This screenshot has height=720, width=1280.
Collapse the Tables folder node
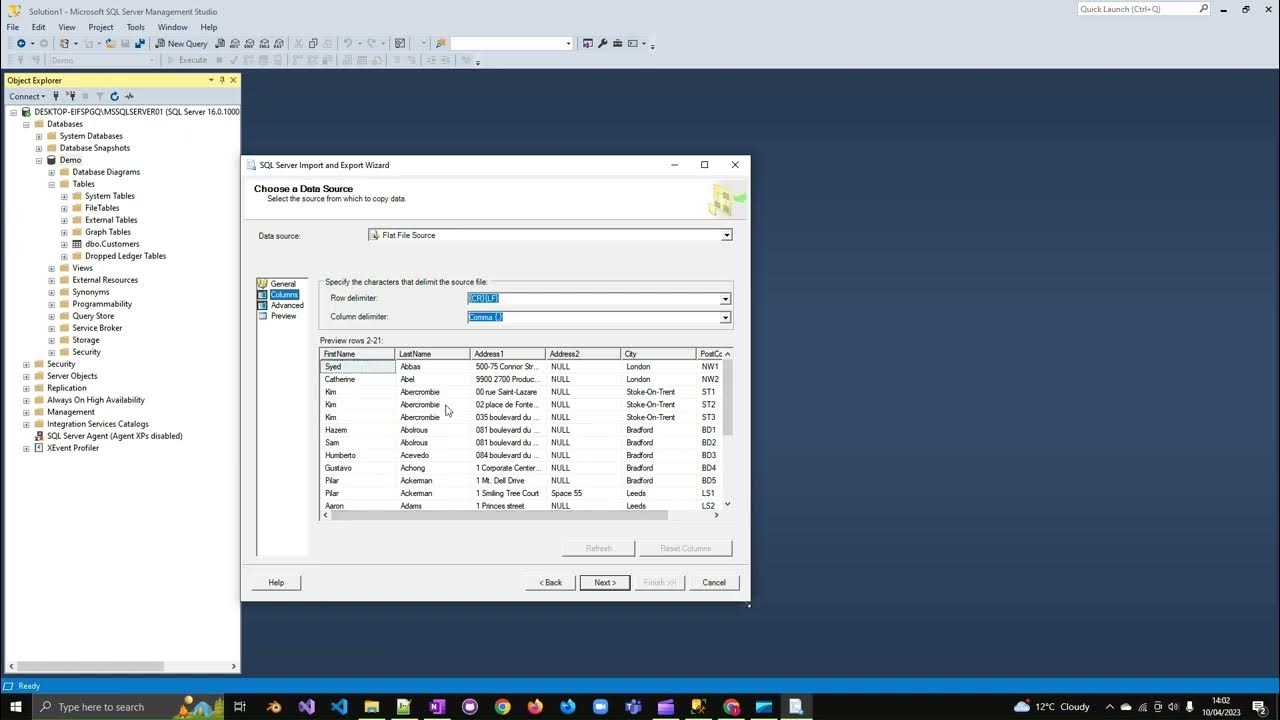coord(52,184)
